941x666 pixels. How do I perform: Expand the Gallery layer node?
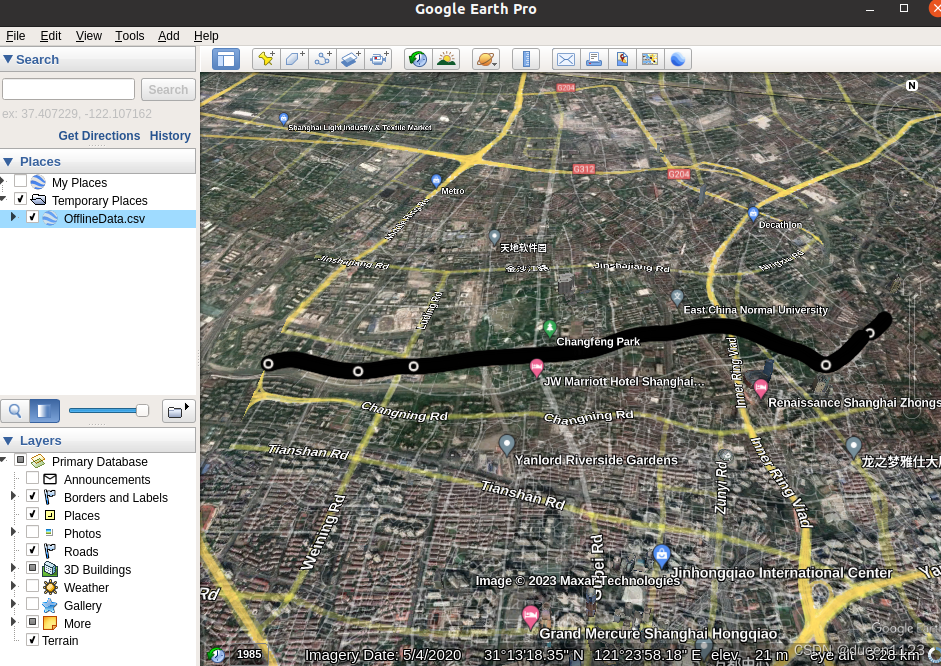[13, 604]
